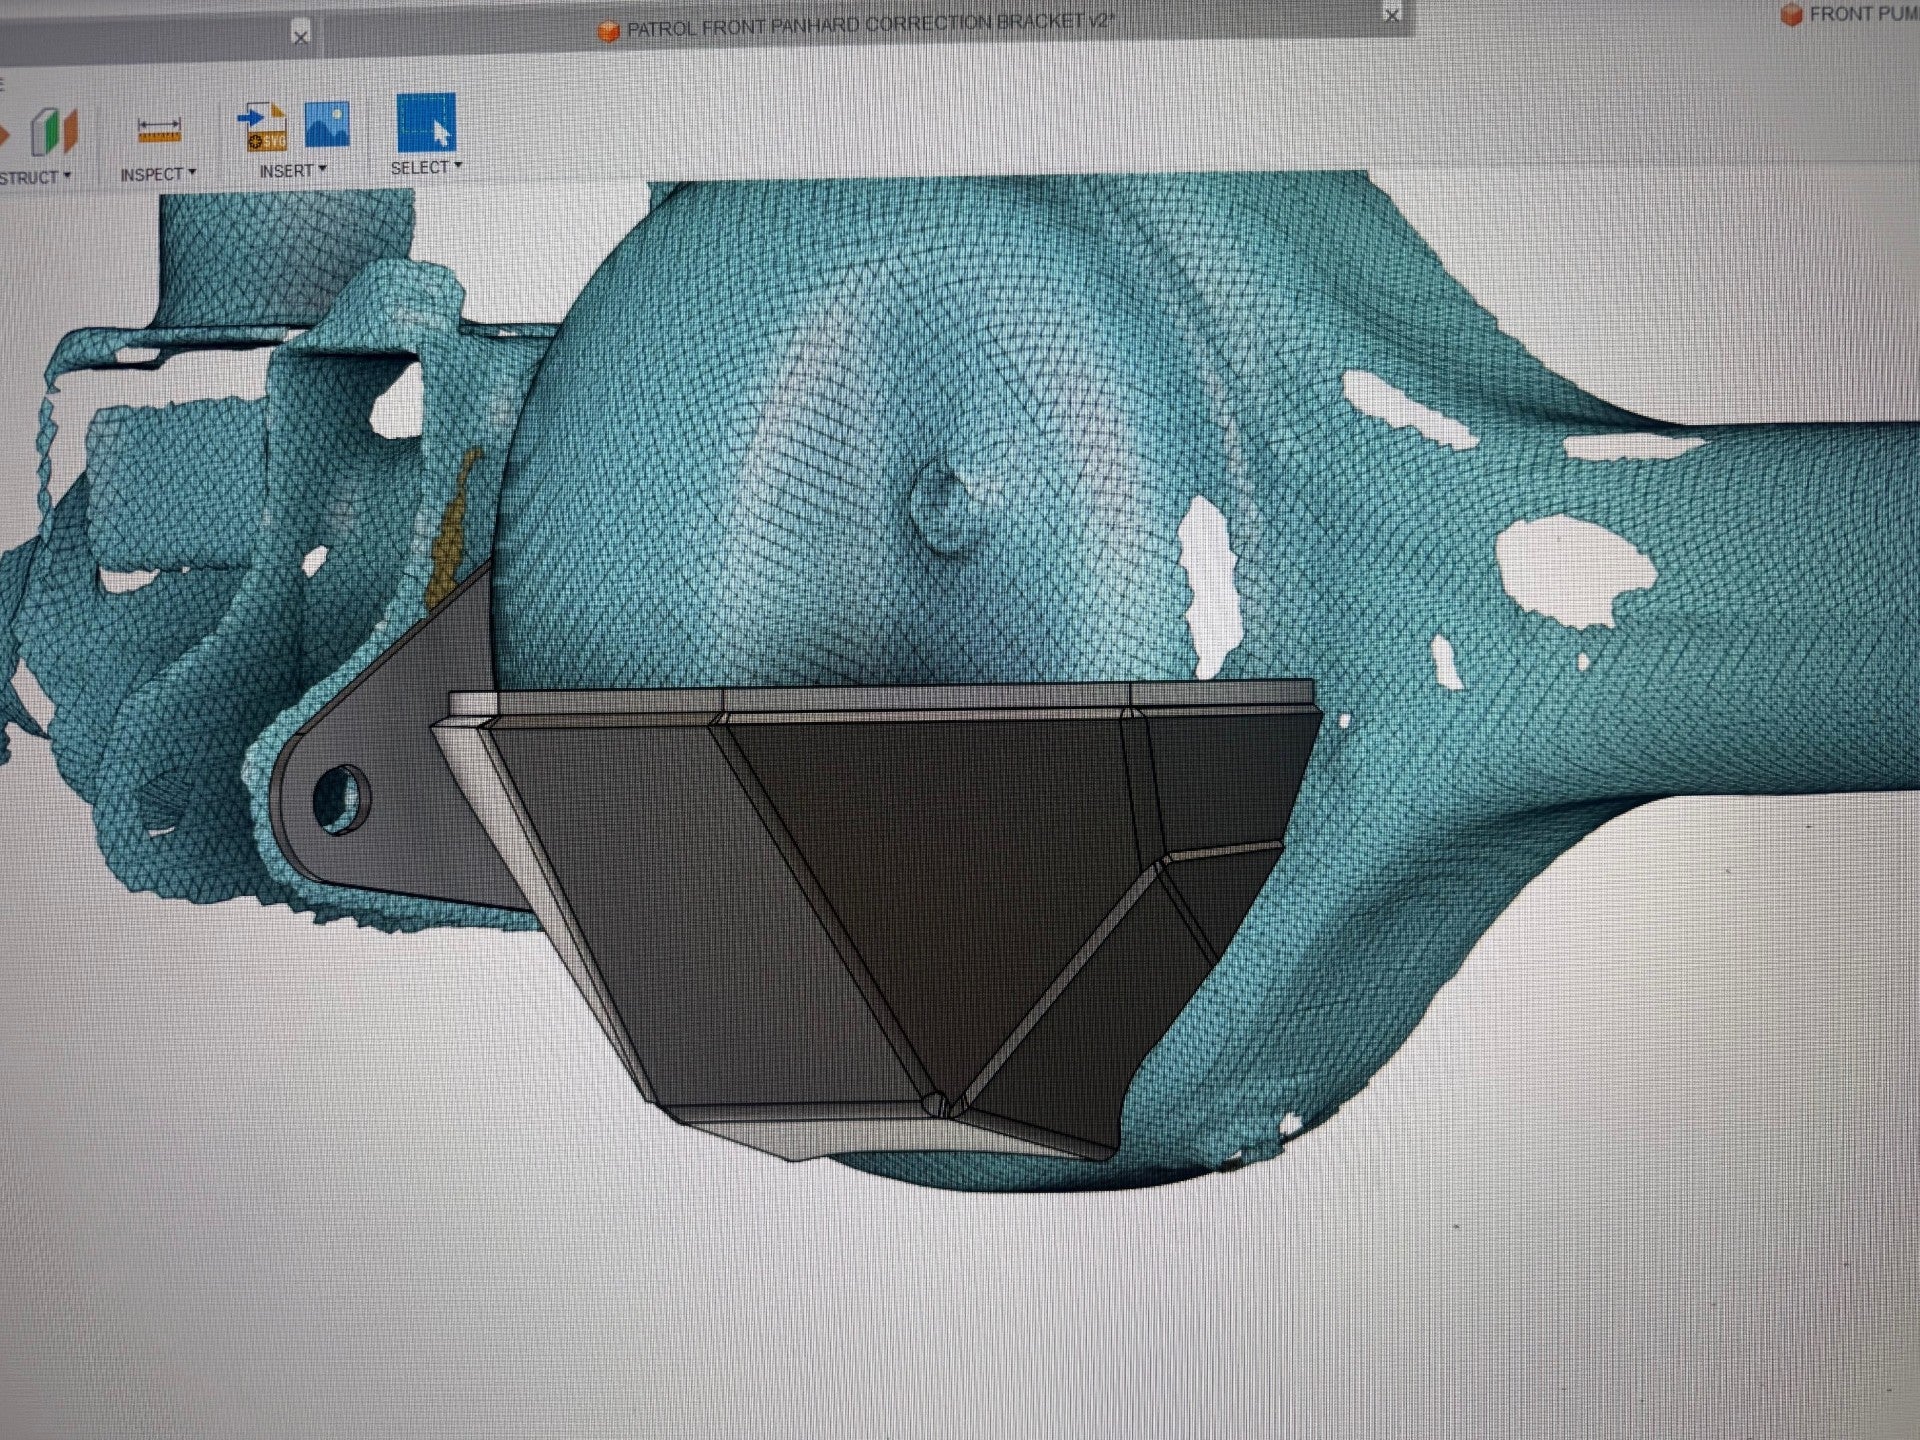The image size is (1920, 1440).
Task: Open the INSERT dropdown menu
Action: pyautogui.click(x=293, y=171)
